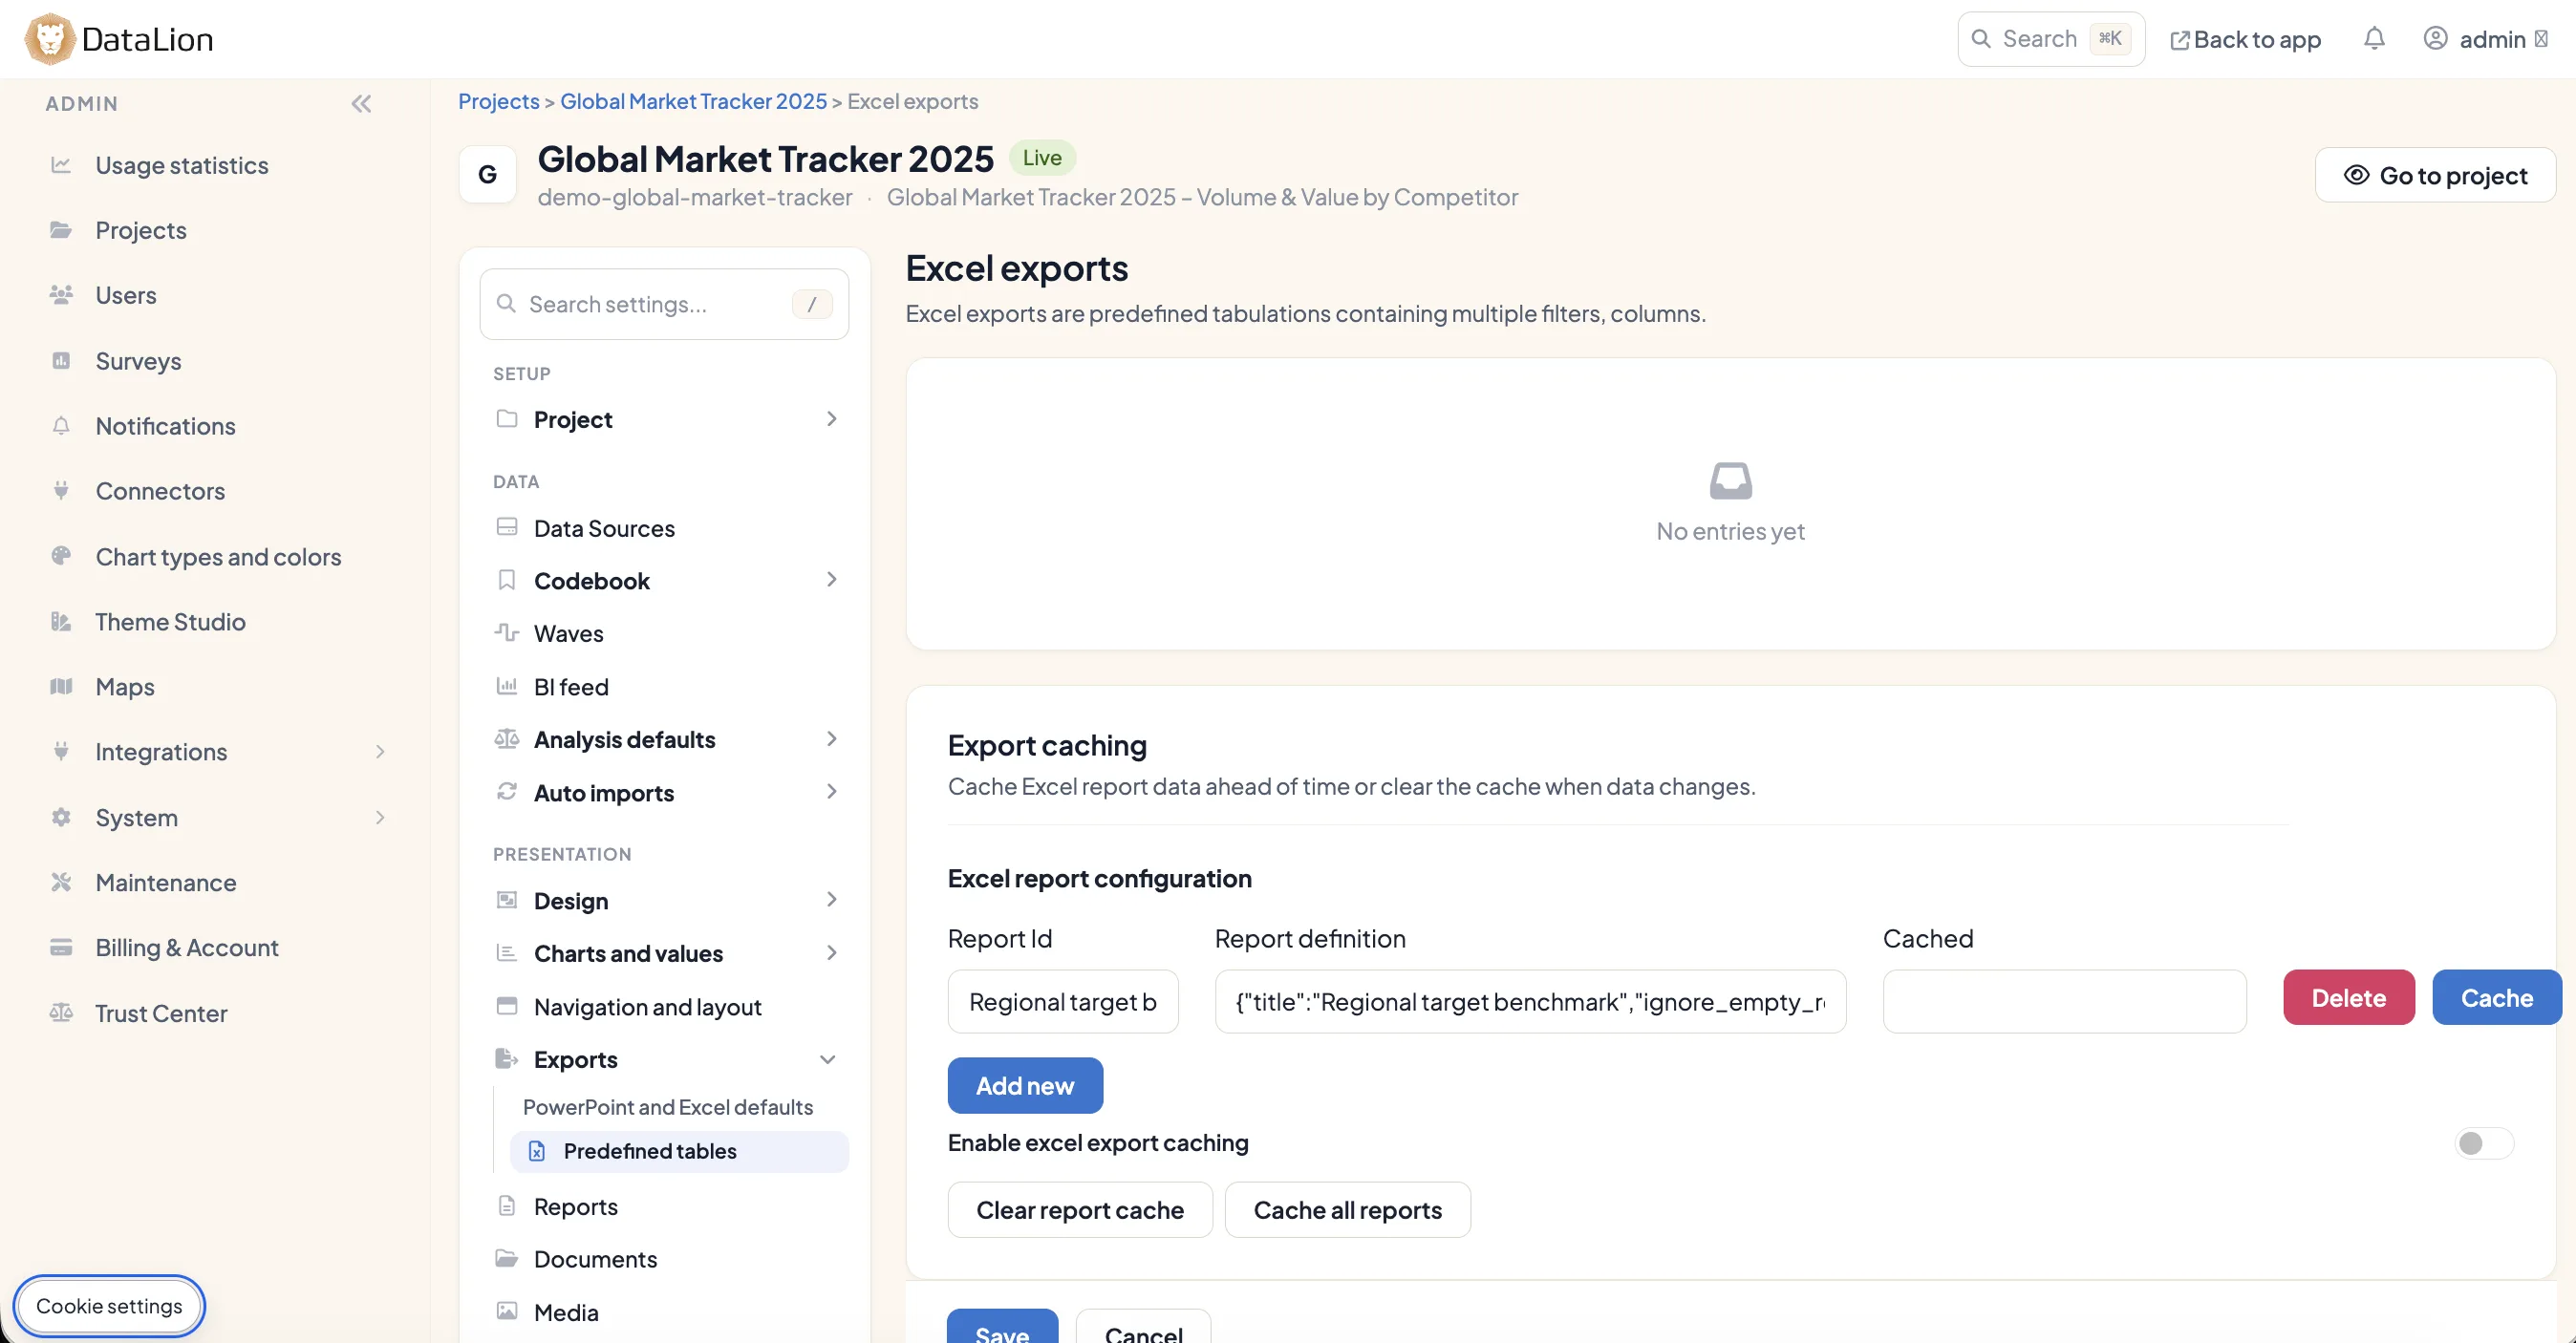Select Predefined tables settings item

point(680,1151)
